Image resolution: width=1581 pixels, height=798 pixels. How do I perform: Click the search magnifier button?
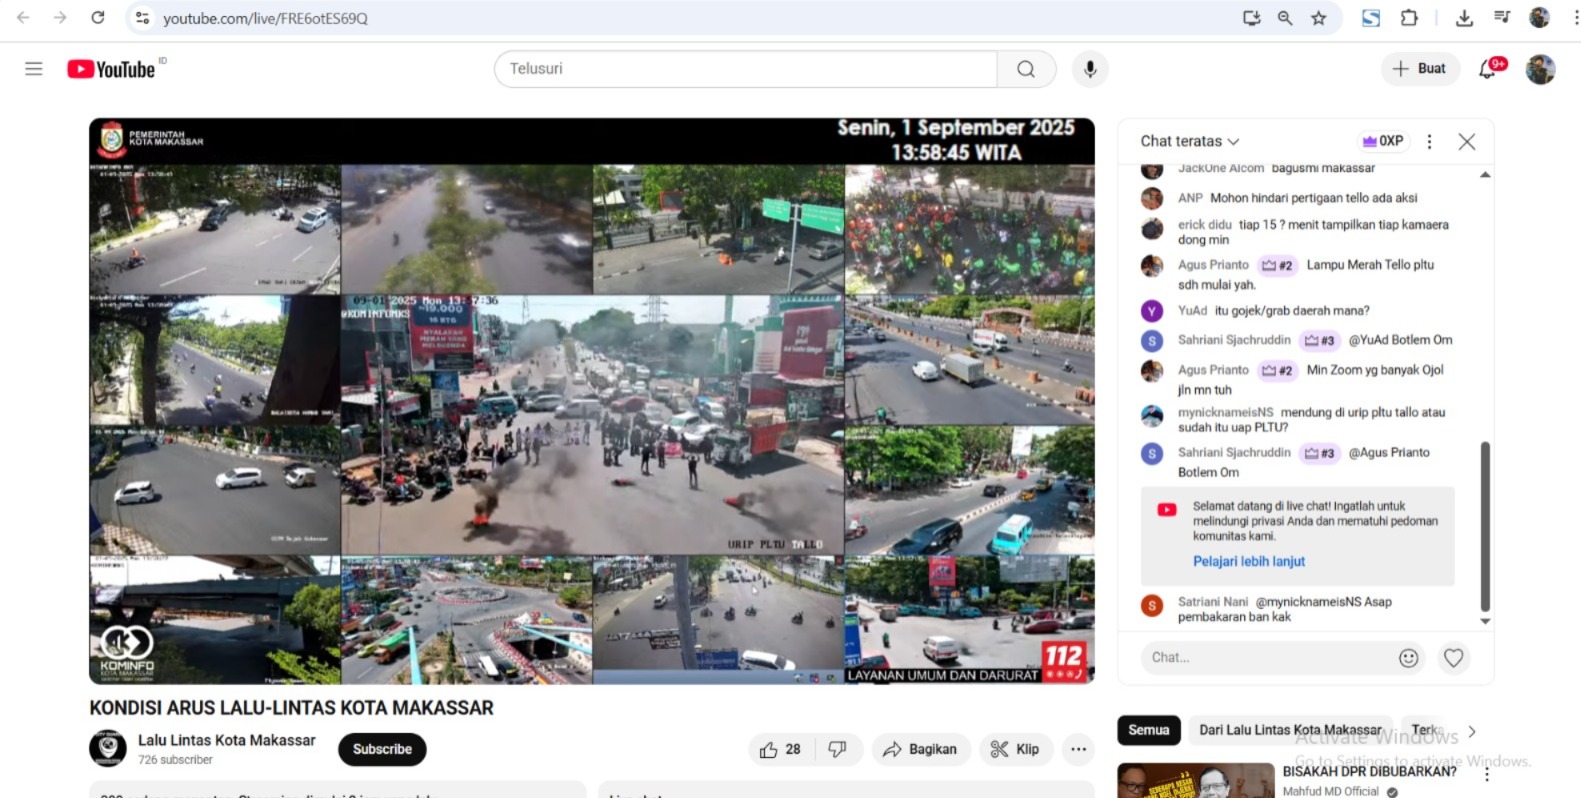click(x=1026, y=69)
